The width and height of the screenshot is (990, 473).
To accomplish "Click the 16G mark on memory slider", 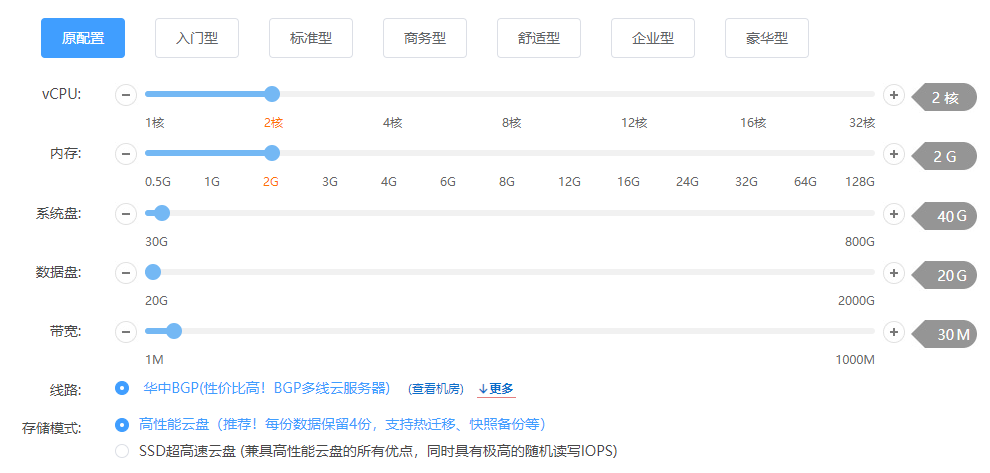I will 628,182.
